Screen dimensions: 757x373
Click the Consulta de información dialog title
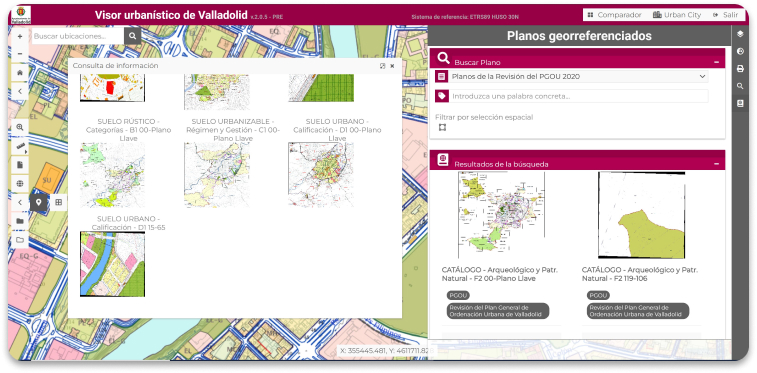(115, 66)
